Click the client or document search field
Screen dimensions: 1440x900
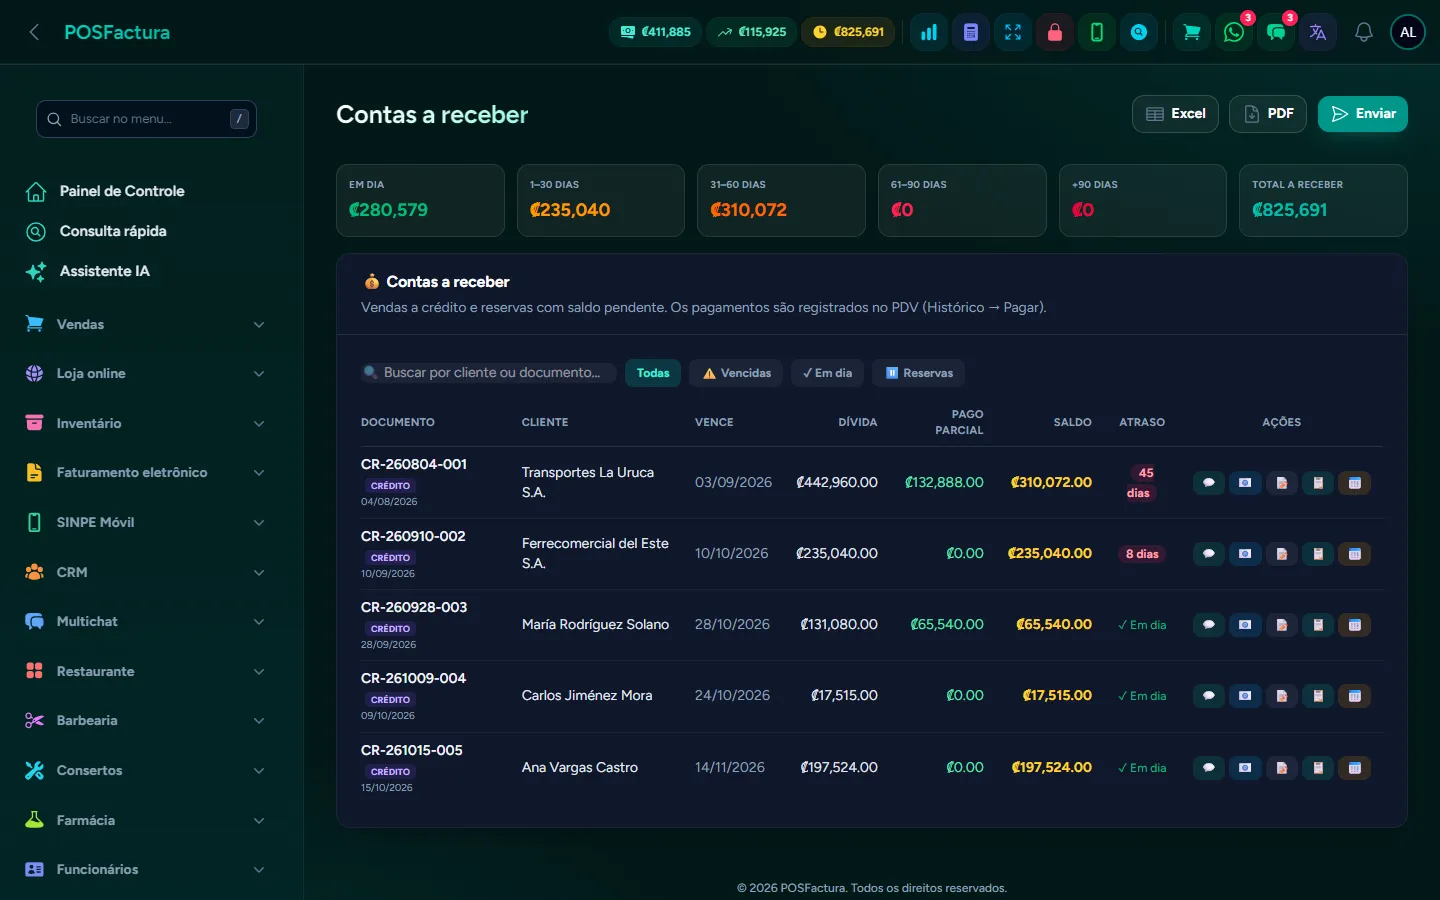[x=489, y=373]
